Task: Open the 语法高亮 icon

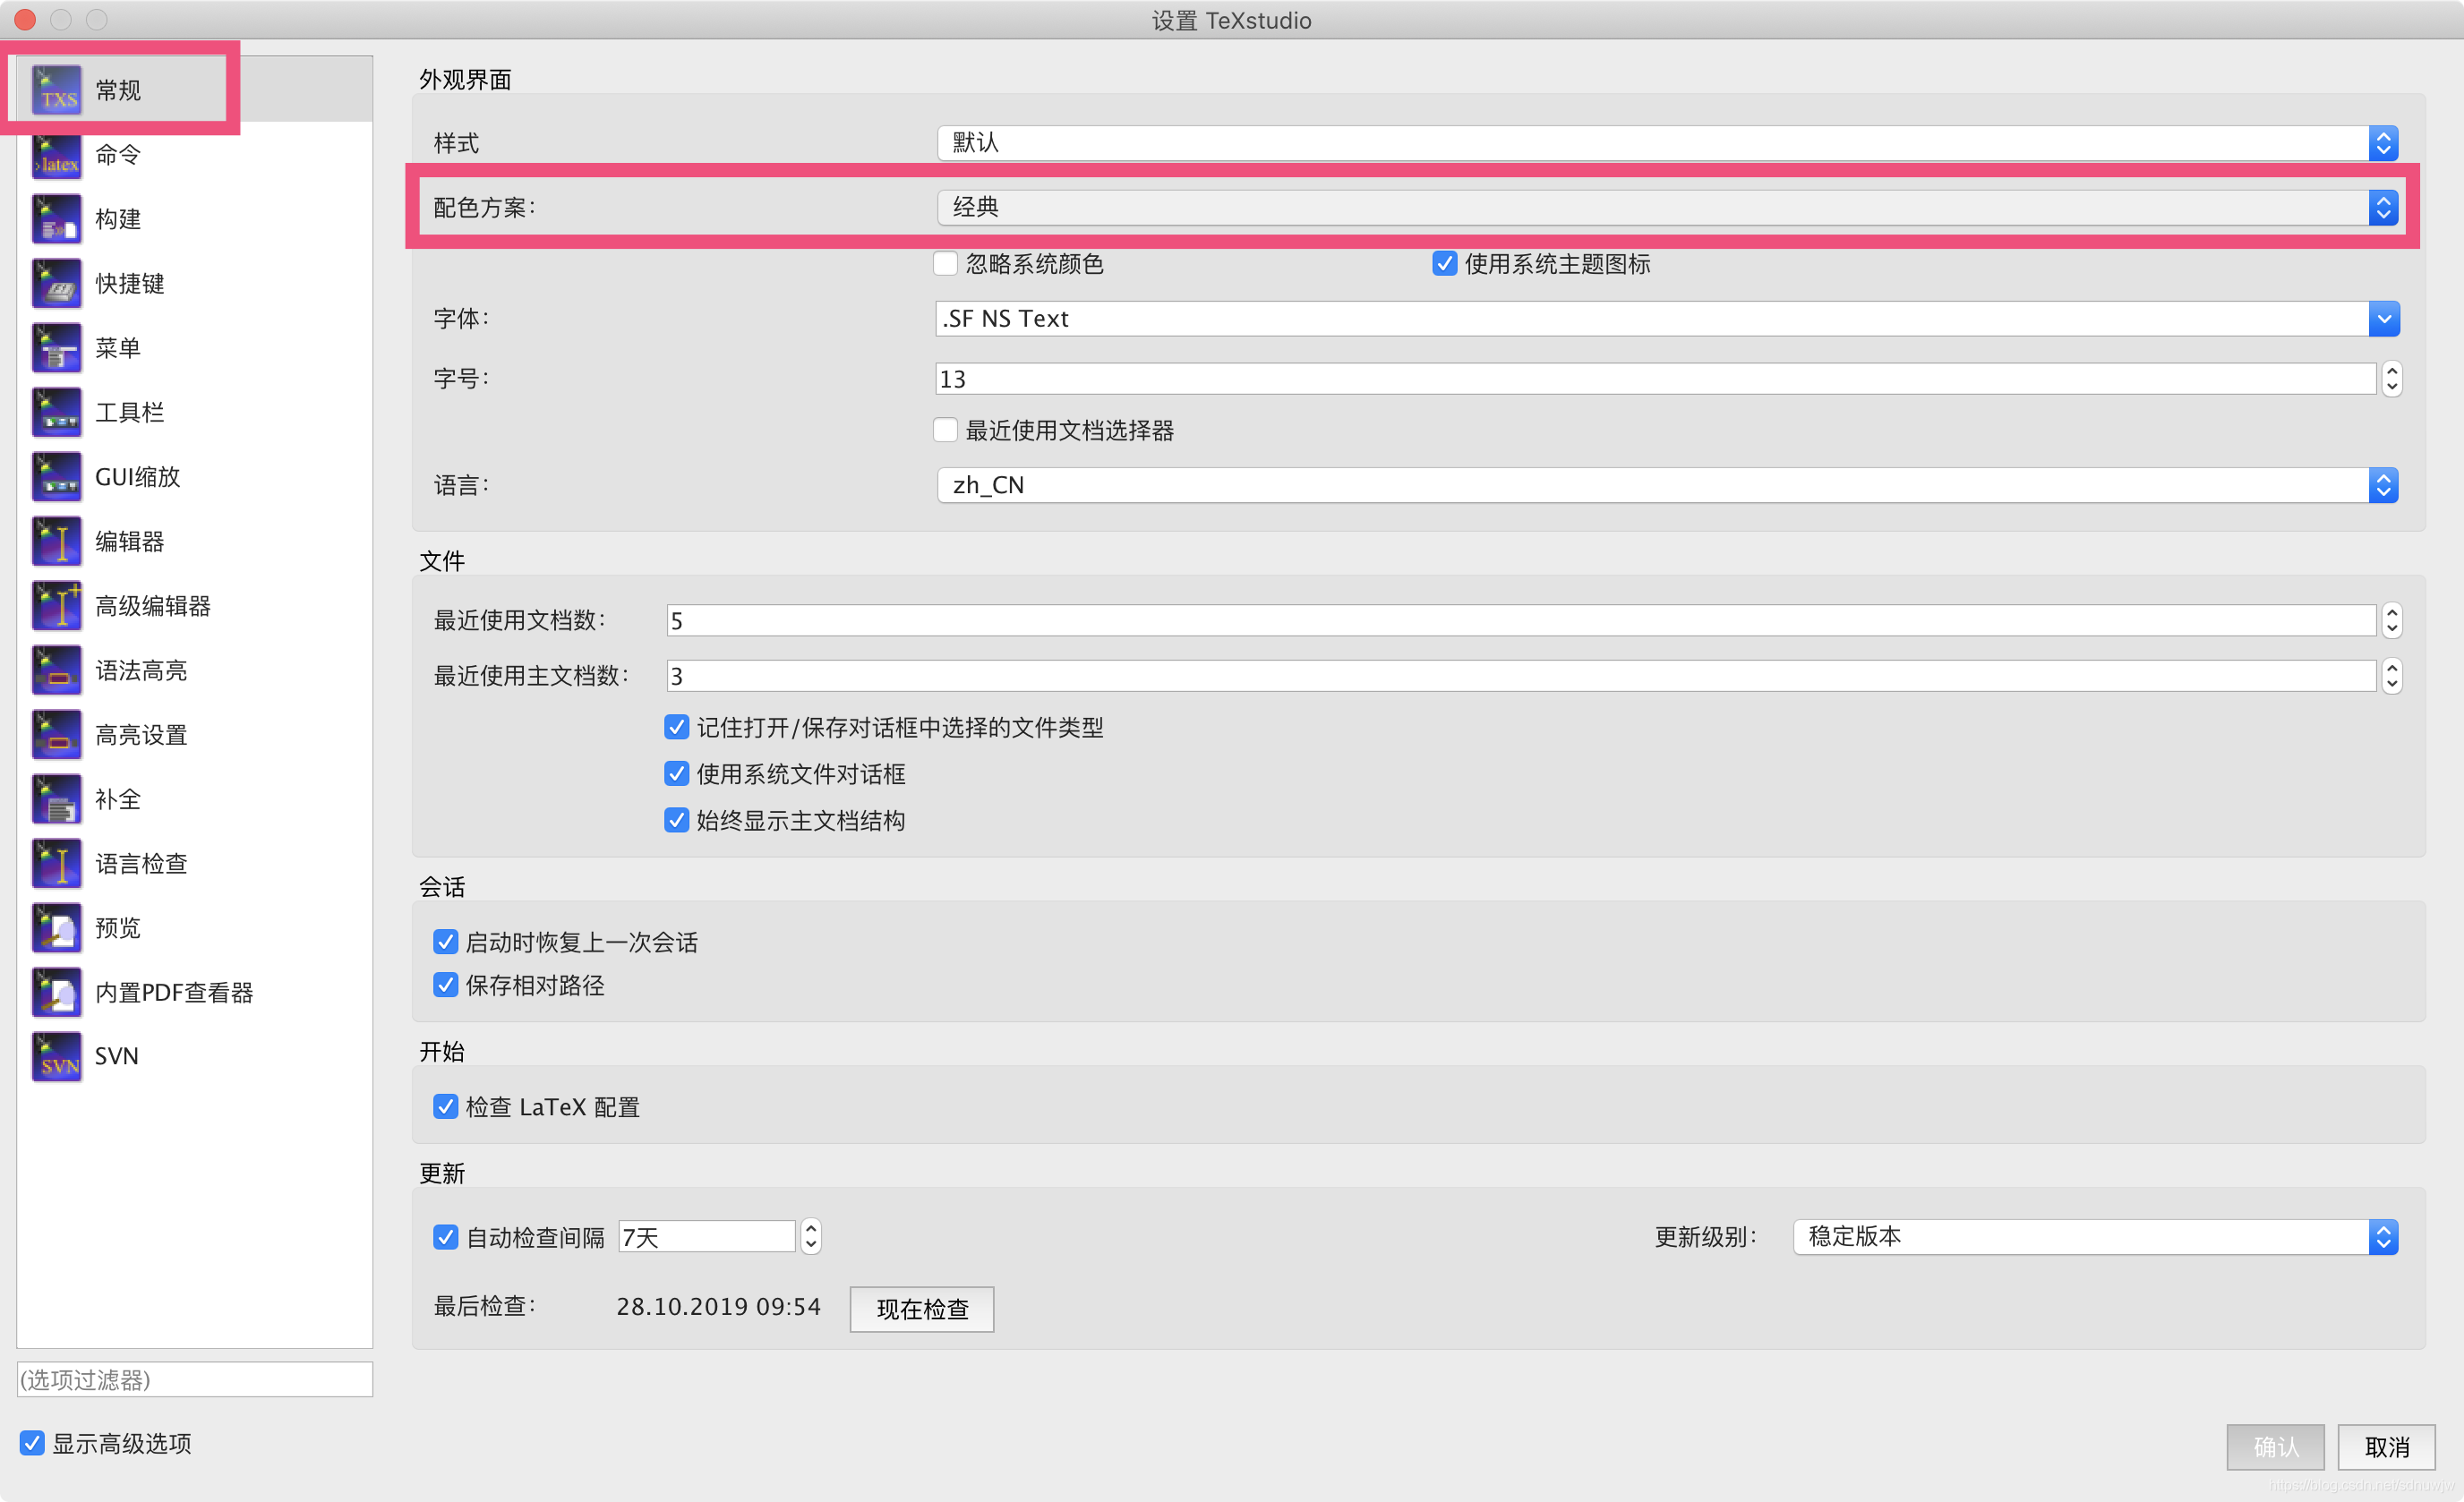Action: point(57,670)
